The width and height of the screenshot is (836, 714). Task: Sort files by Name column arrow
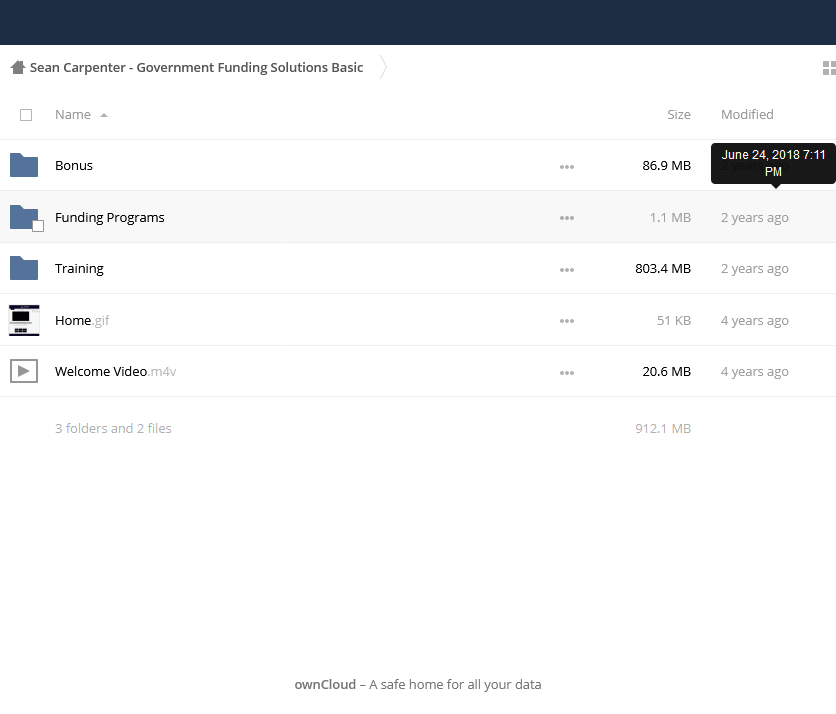(x=104, y=115)
